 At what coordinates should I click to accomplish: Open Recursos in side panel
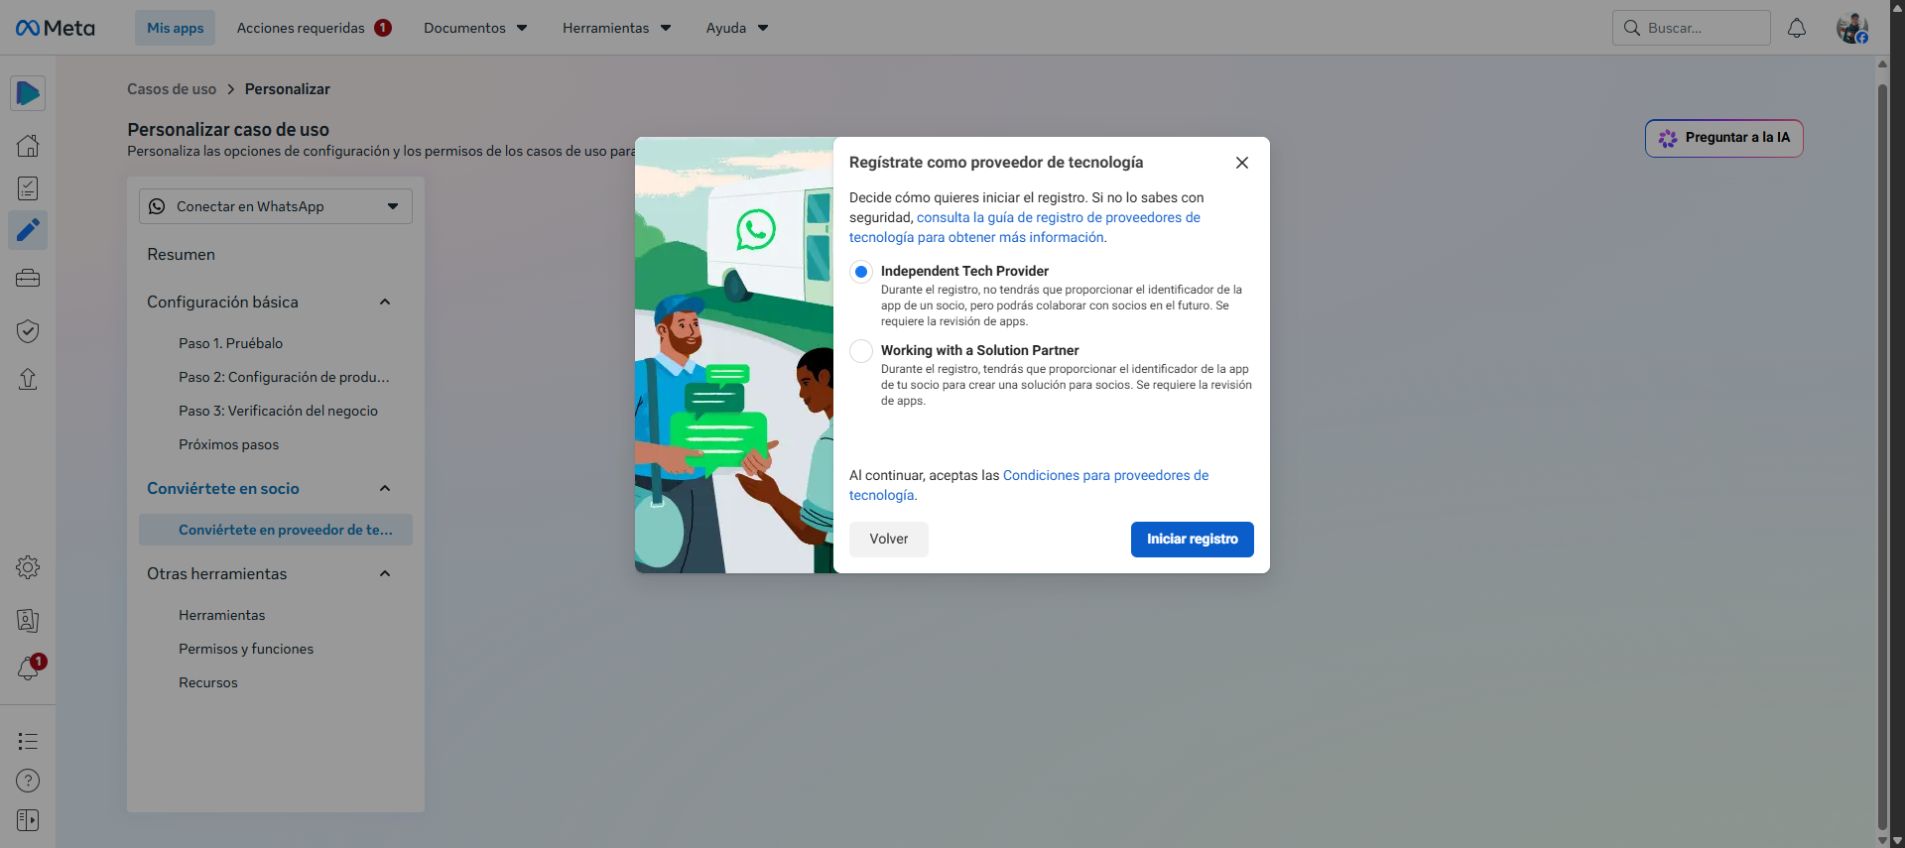point(208,683)
